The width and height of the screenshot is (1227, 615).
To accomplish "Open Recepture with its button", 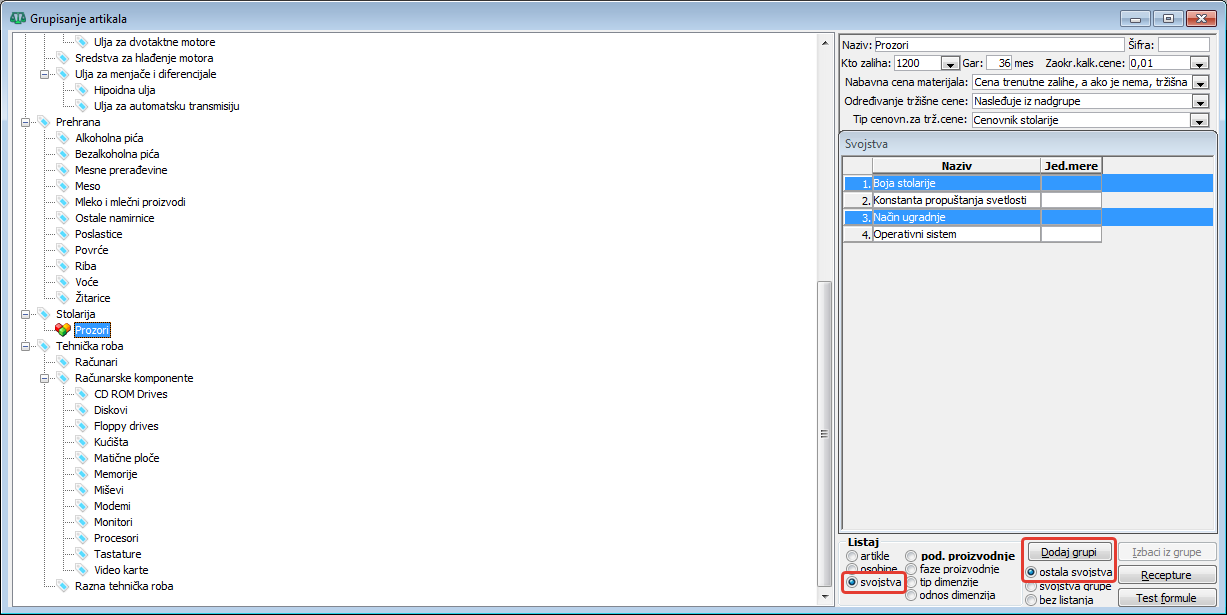I will [1167, 575].
